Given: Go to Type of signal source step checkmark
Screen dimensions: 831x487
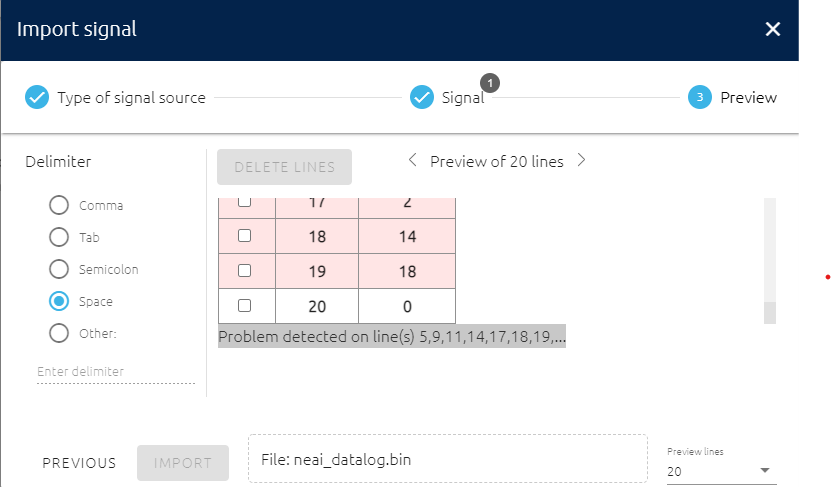Looking at the screenshot, I should (x=37, y=98).
